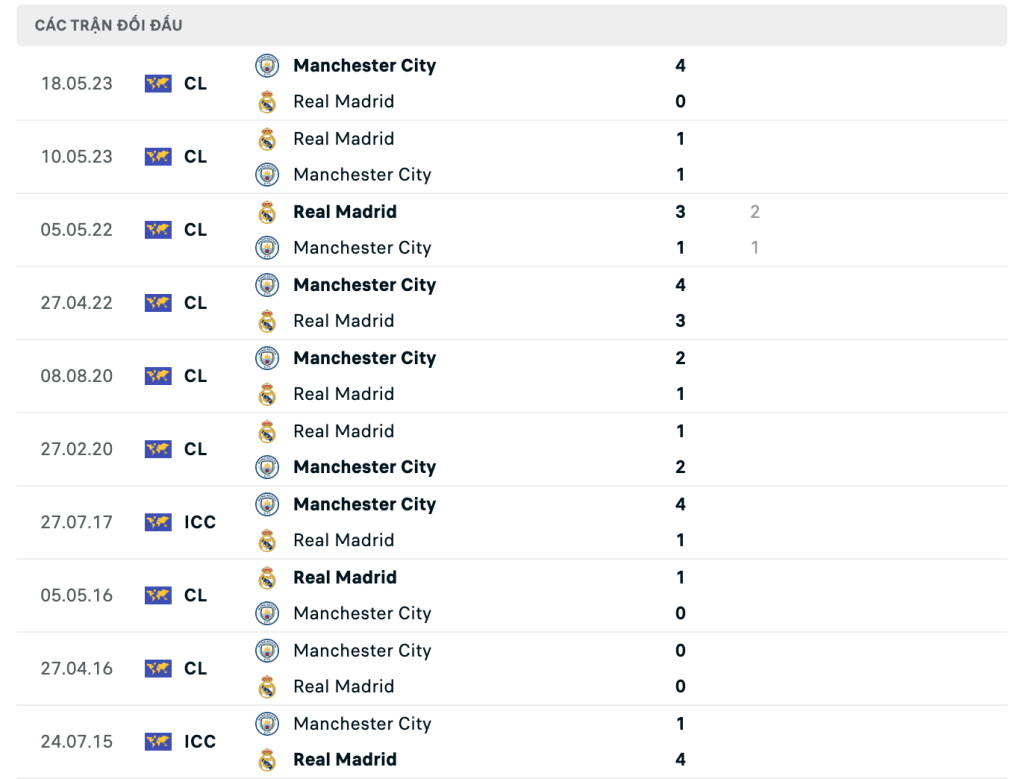Image resolution: width=1024 pixels, height=779 pixels.
Task: Click Real Madrid's score 3 in 05.05.22 match
Action: (680, 212)
